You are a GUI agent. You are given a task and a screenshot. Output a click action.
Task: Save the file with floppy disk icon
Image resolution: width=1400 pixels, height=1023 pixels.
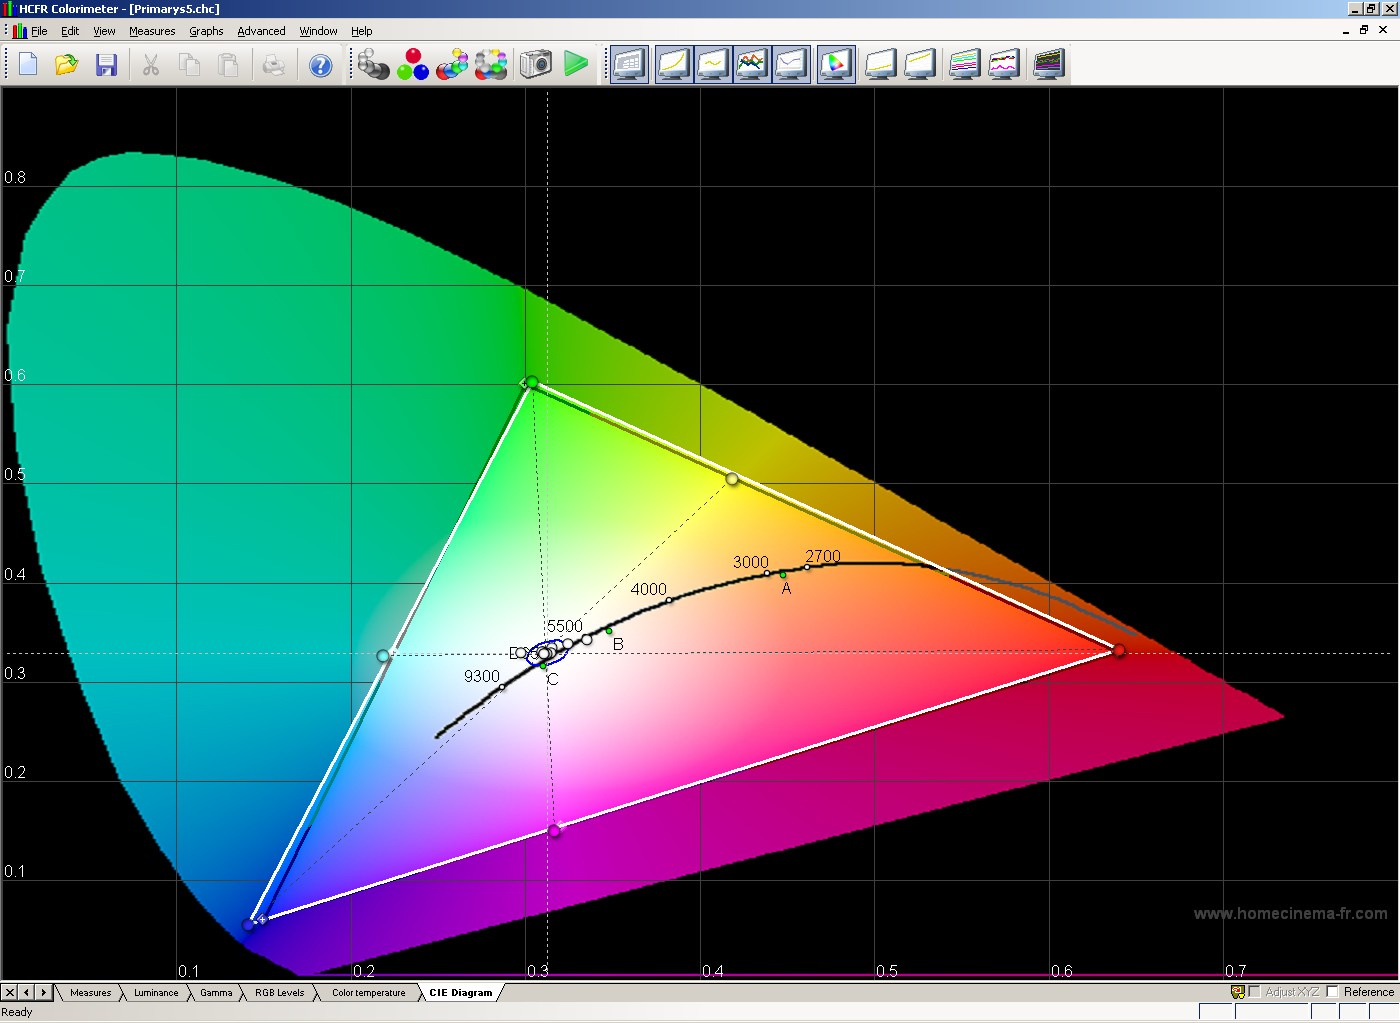[x=106, y=65]
